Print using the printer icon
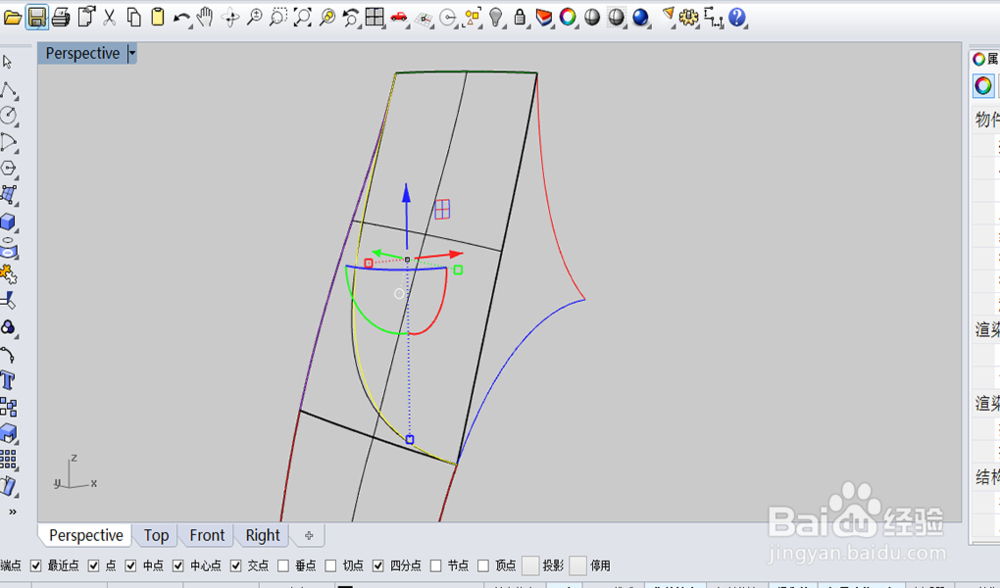1000x588 pixels. pos(61,17)
